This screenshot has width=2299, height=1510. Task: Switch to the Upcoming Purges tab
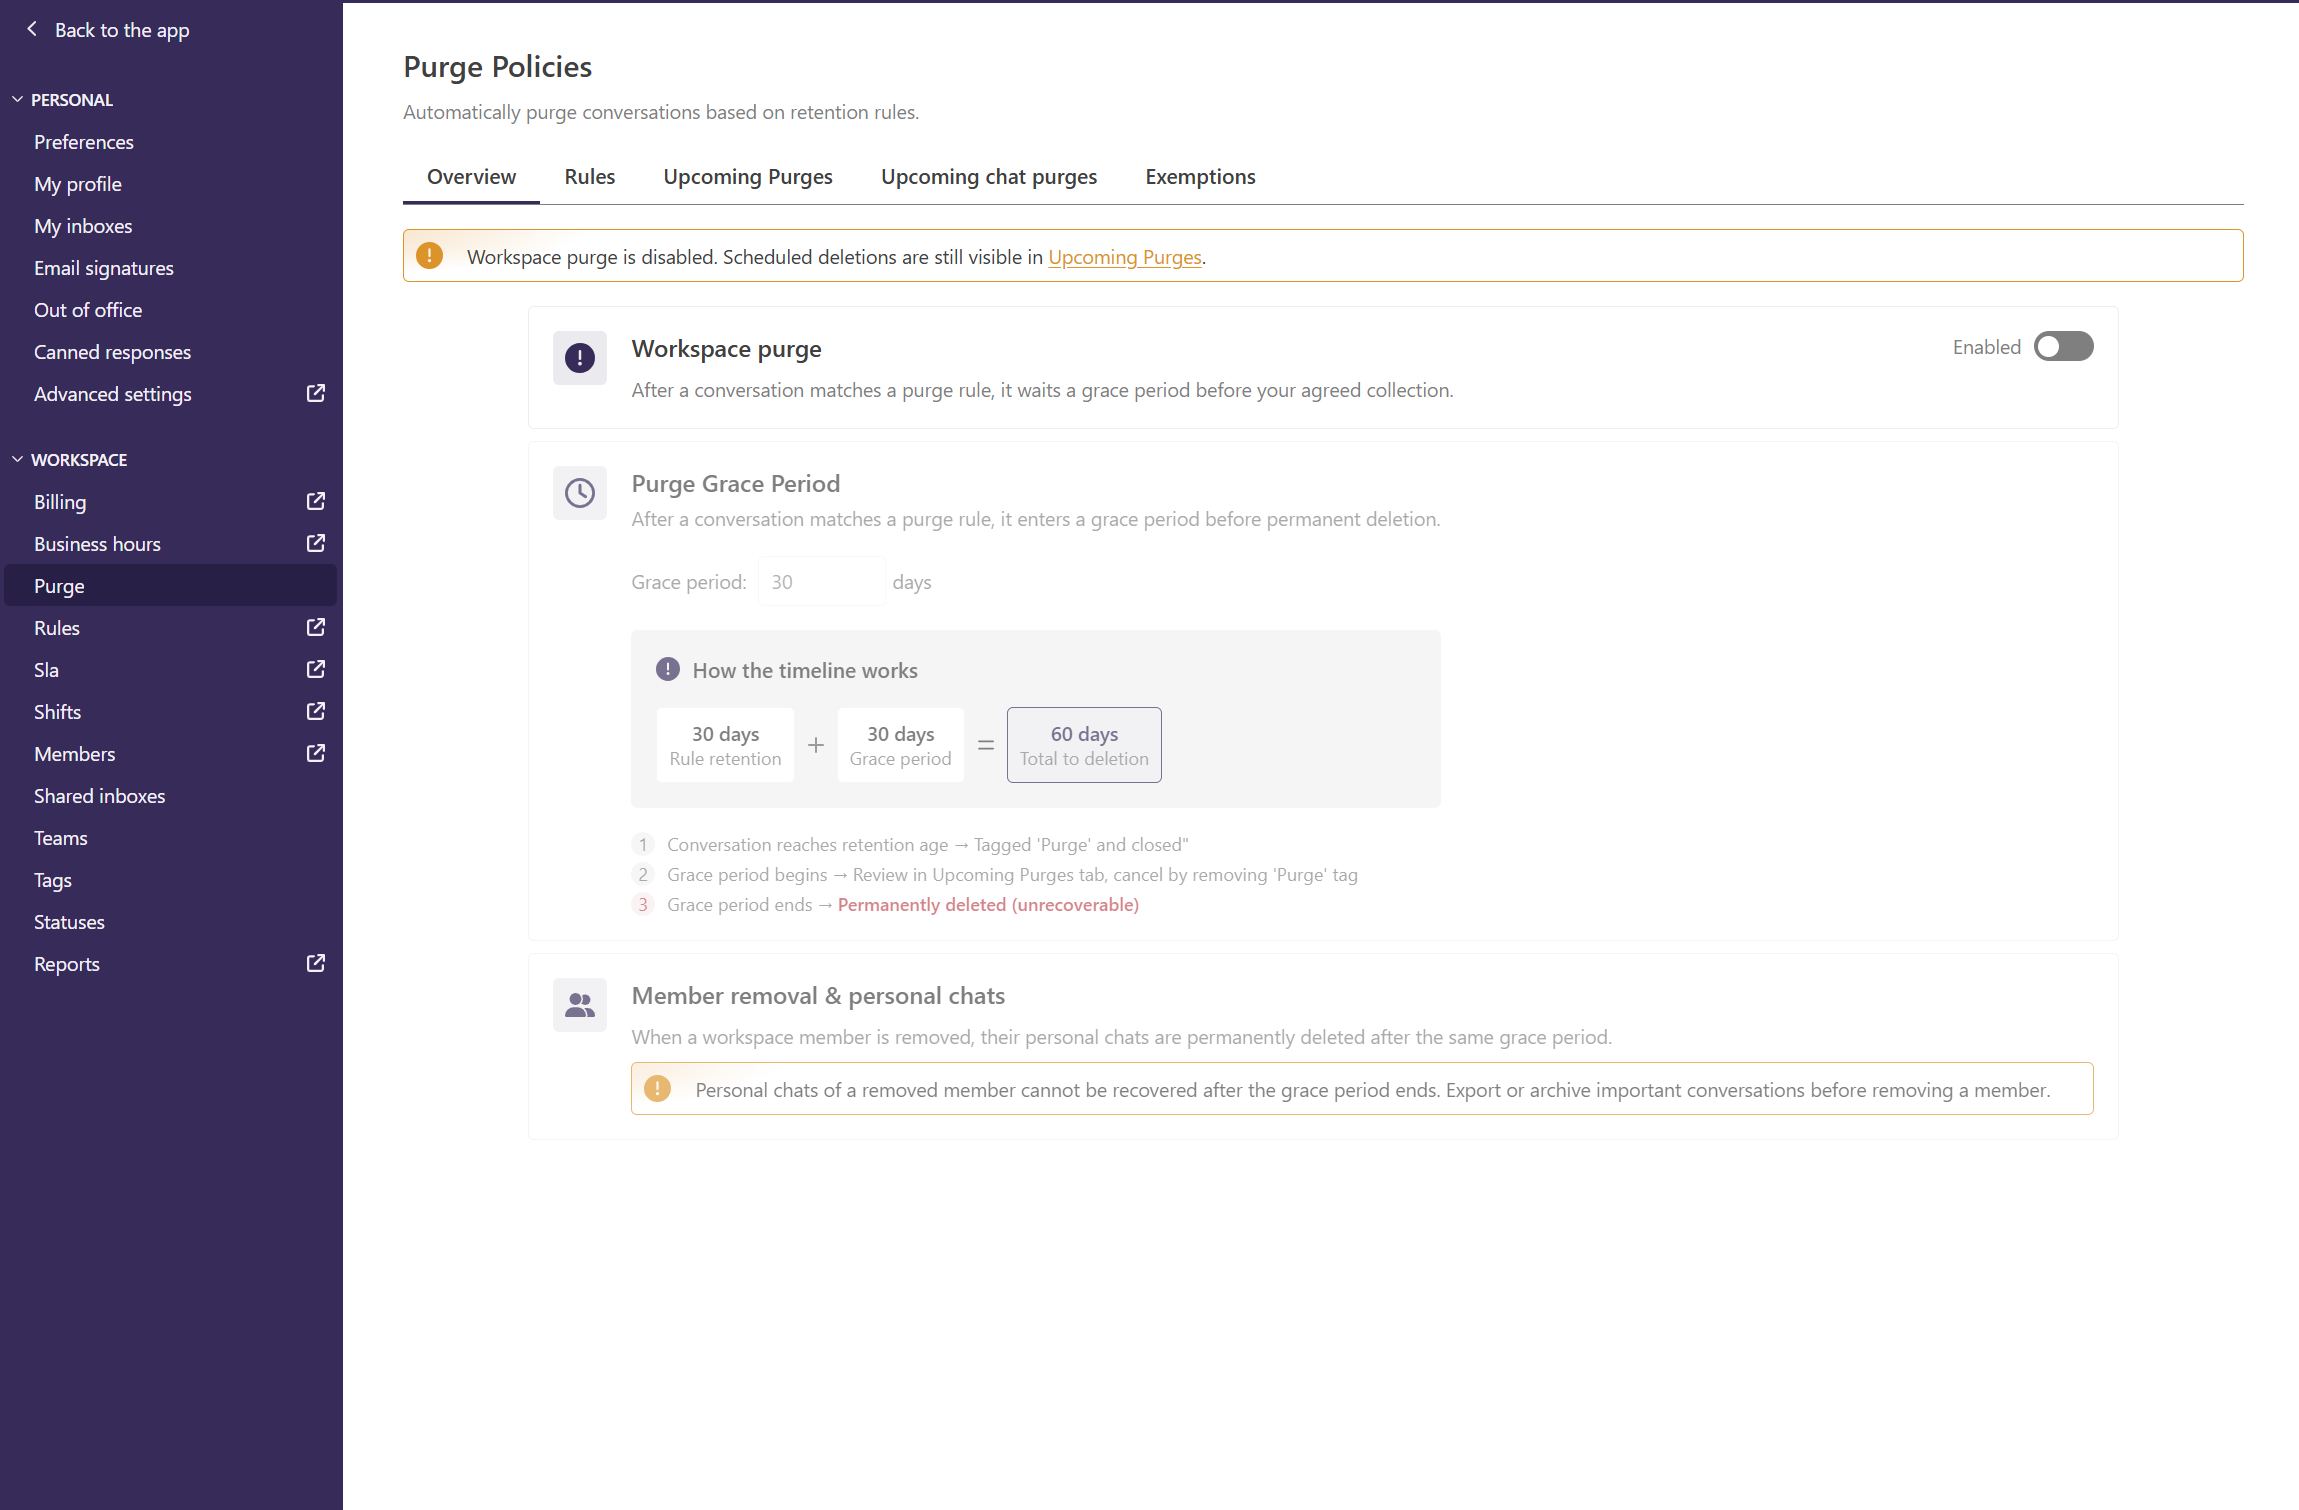coord(747,177)
